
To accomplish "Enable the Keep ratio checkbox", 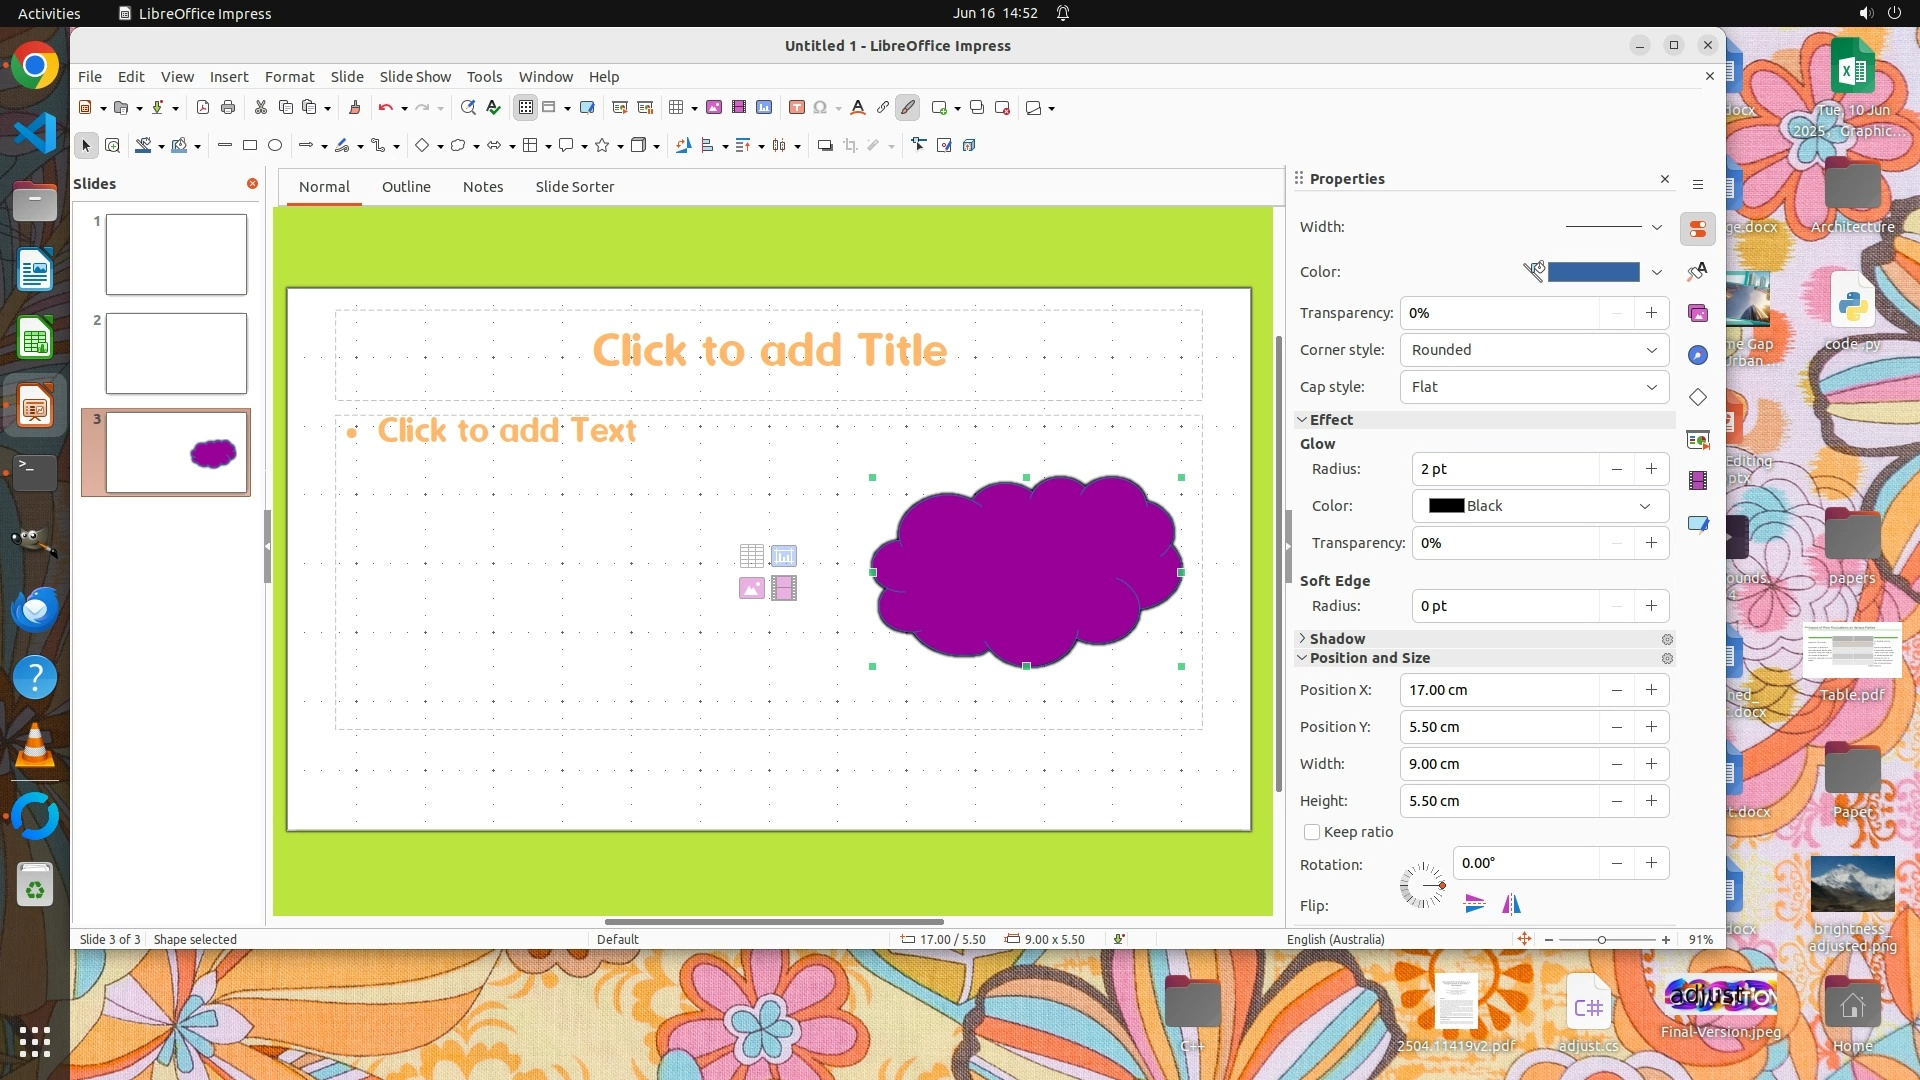I will pos(1312,832).
